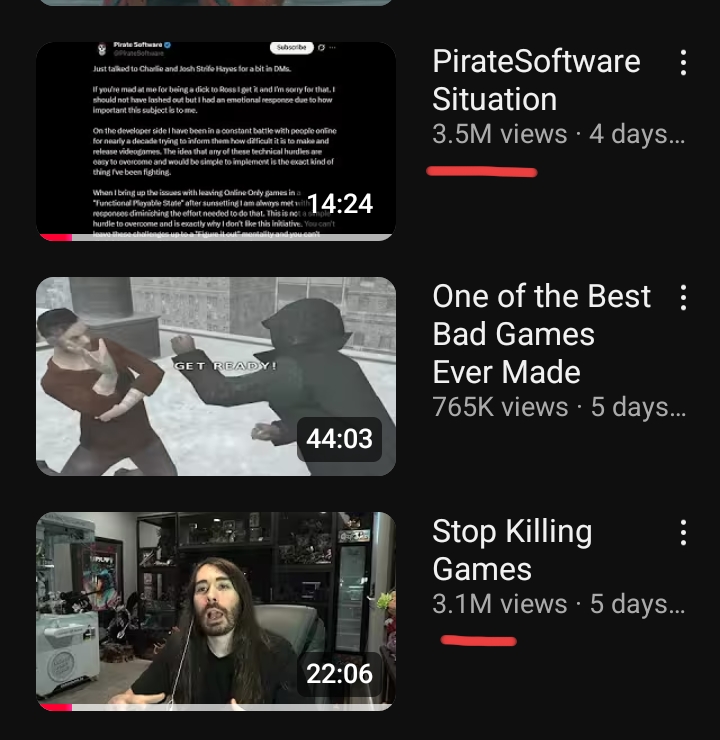Click the Pirate Software avatar in the tweet thumbnail
The width and height of the screenshot is (720, 740).
click(102, 49)
